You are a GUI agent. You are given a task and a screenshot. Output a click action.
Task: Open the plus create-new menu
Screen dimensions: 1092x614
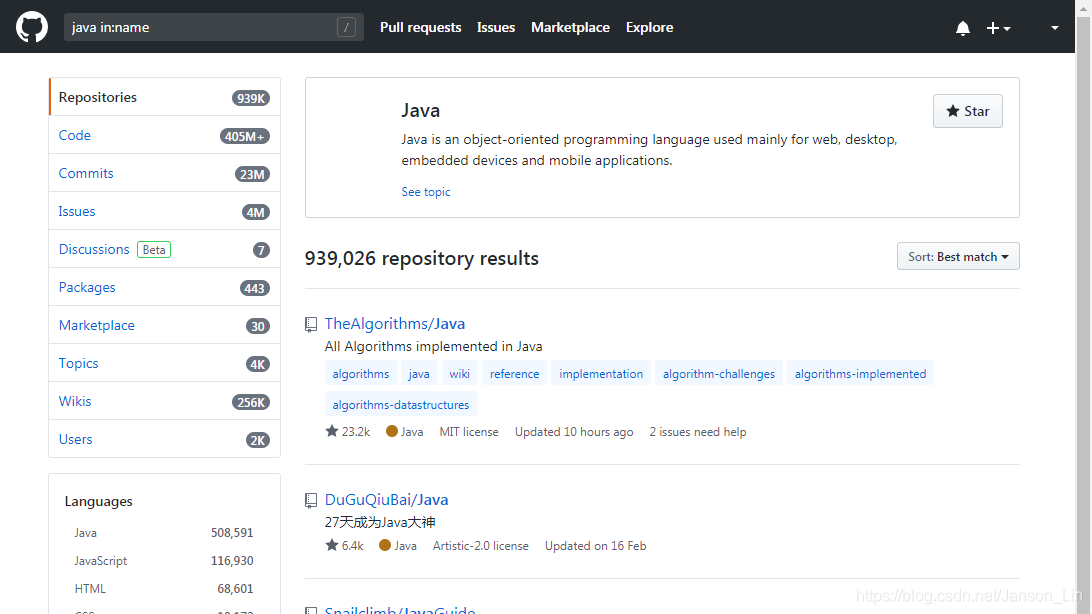[x=998, y=28]
